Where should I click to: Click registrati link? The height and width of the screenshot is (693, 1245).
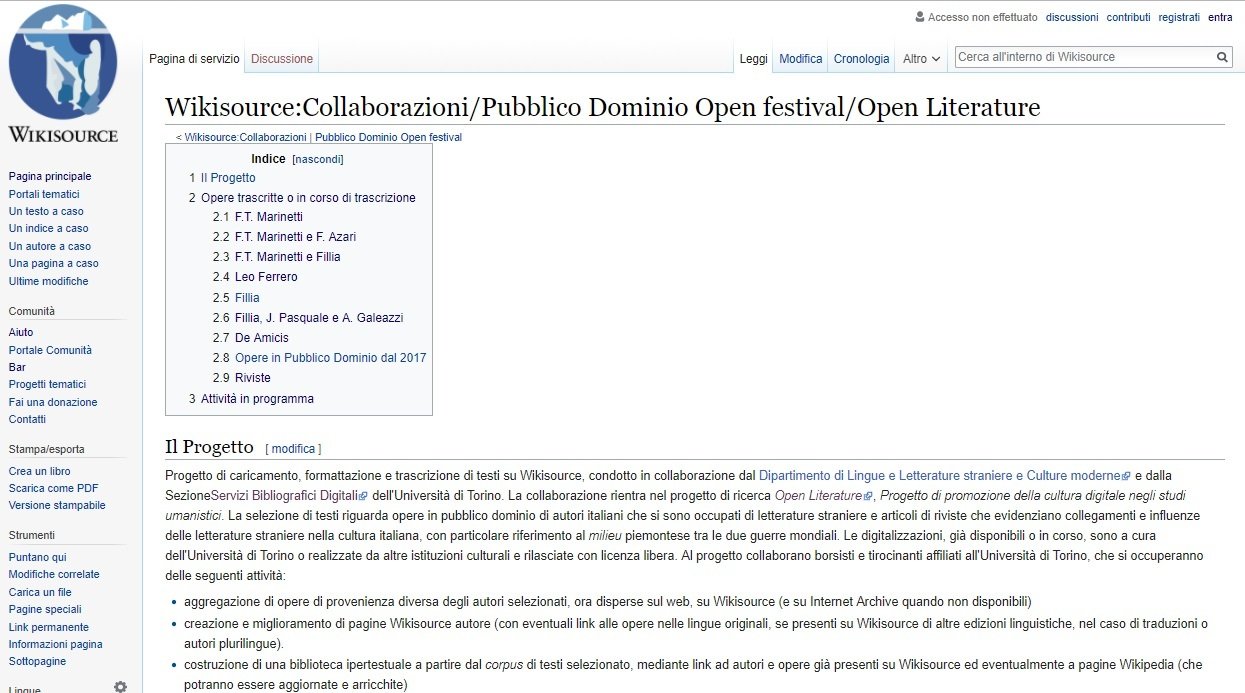tap(1179, 17)
